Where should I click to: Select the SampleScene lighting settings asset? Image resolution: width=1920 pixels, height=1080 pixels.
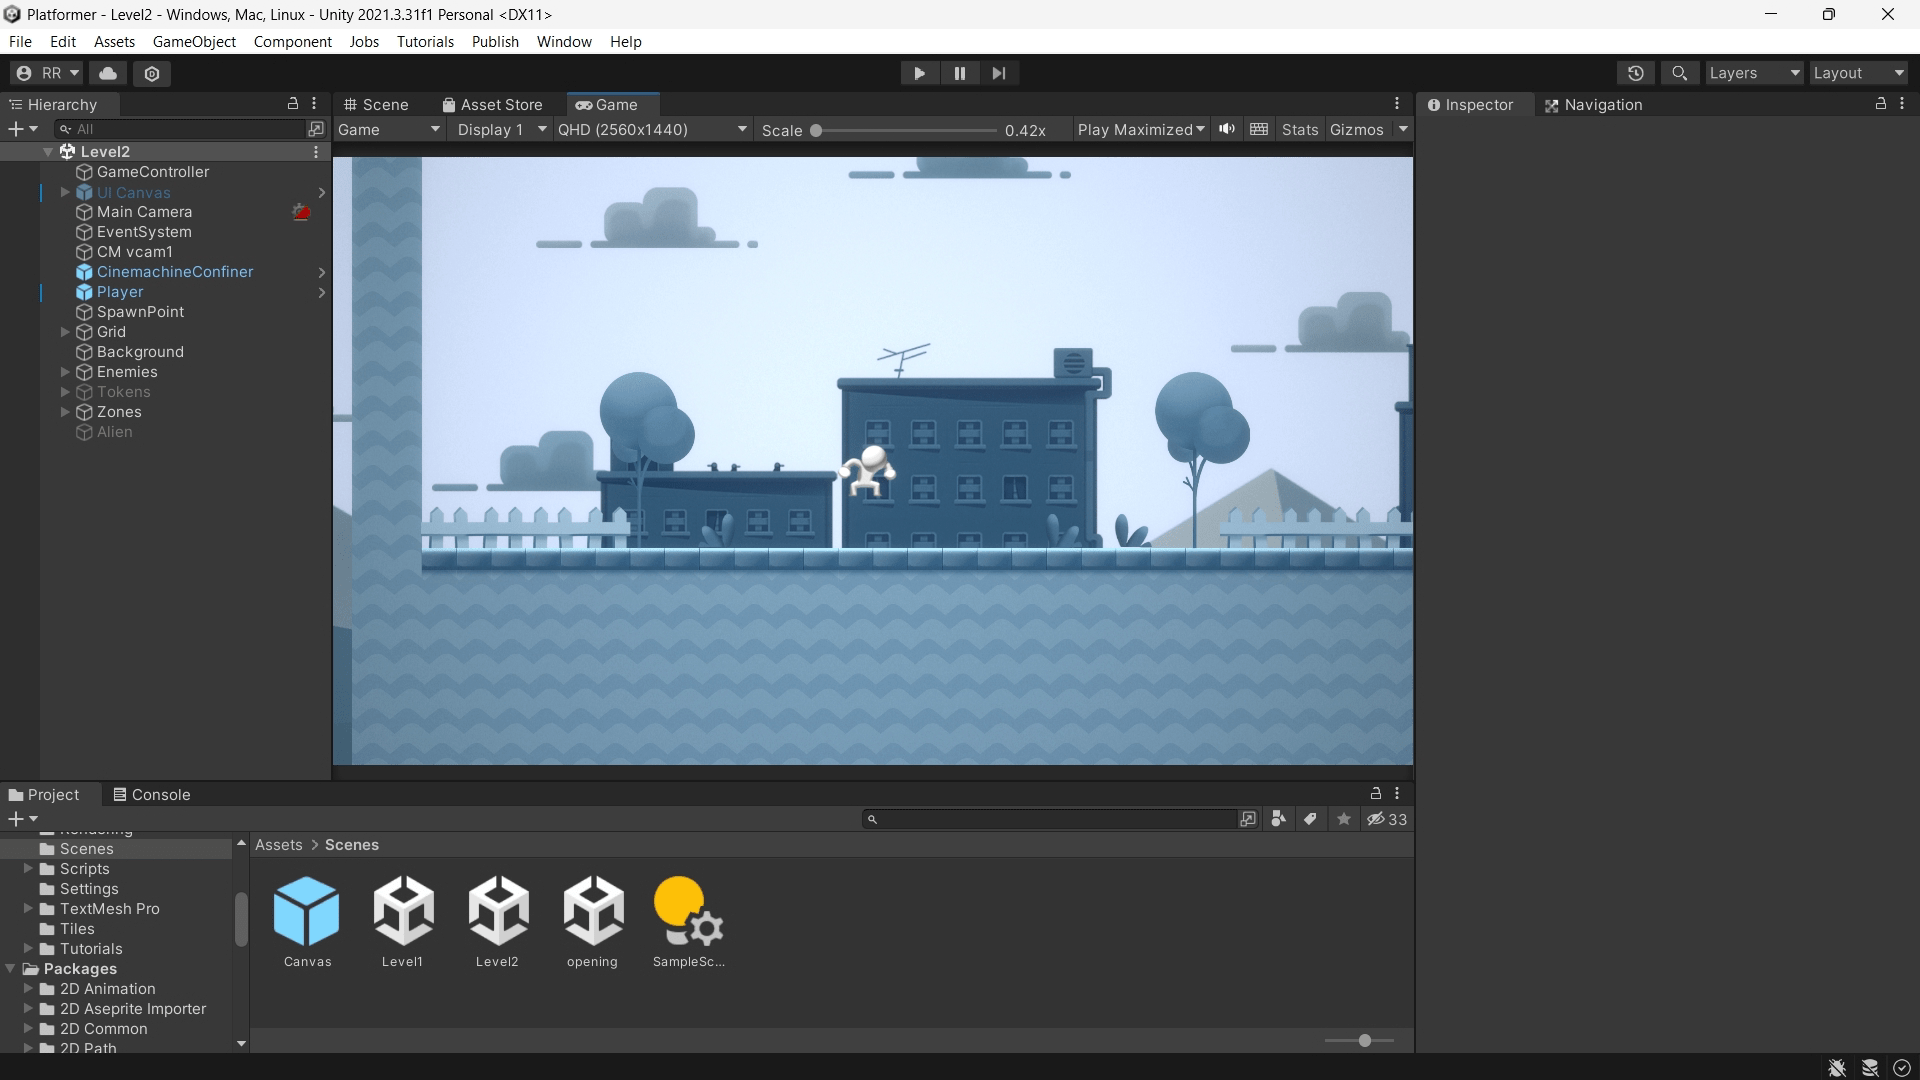pyautogui.click(x=688, y=922)
